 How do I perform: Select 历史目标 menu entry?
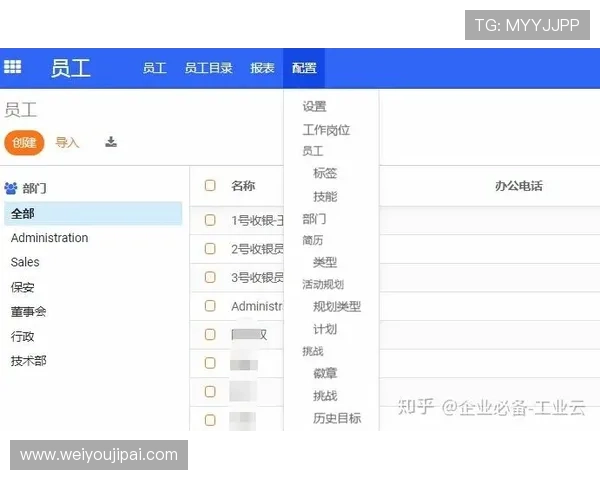click(337, 418)
